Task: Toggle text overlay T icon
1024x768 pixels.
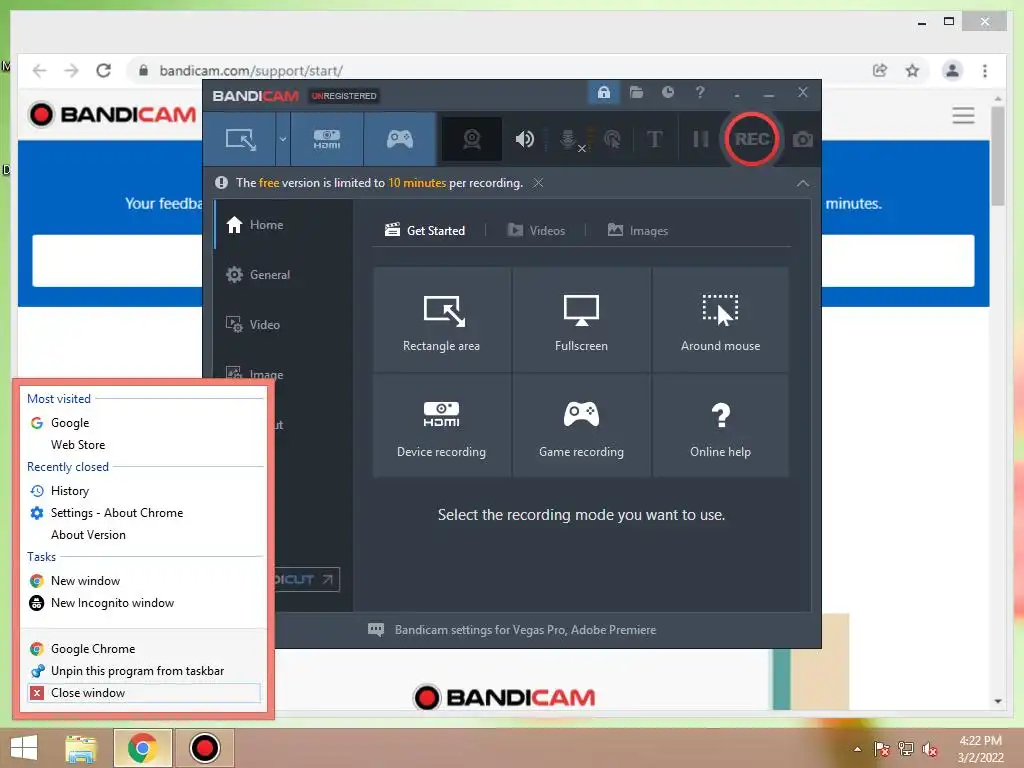Action: coord(654,139)
